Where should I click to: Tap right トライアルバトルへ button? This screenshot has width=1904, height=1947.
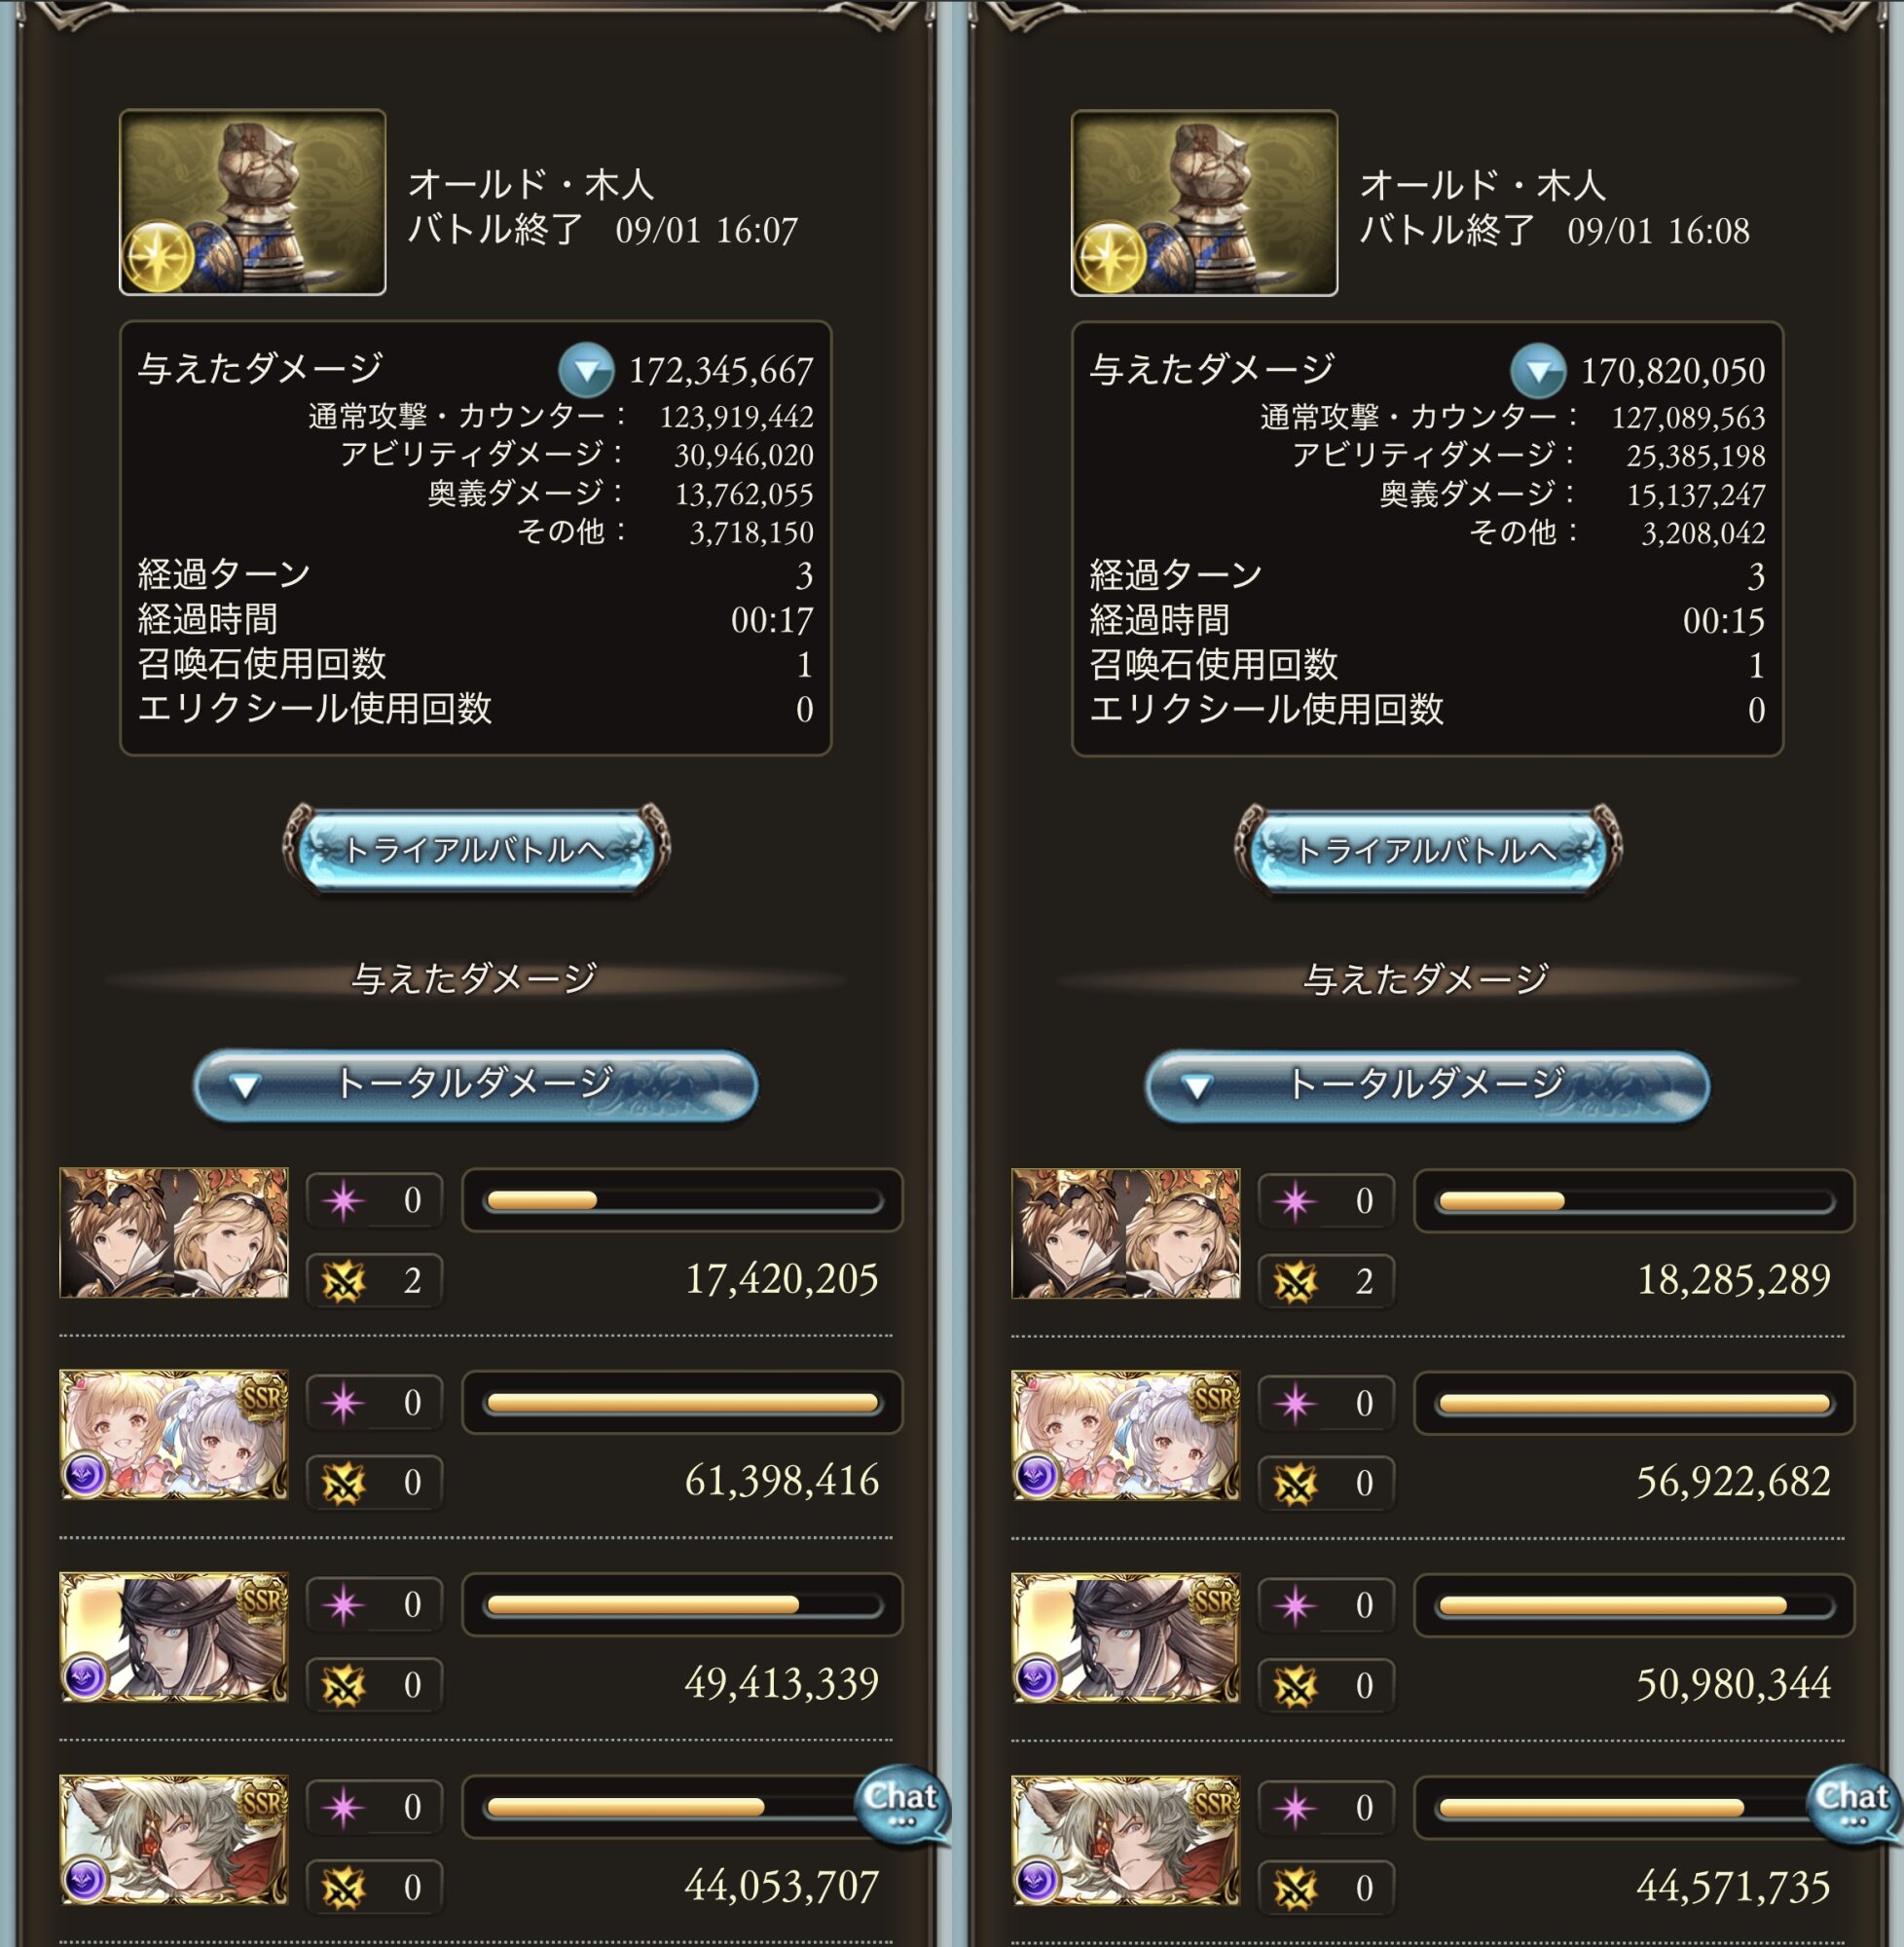pos(1429,851)
